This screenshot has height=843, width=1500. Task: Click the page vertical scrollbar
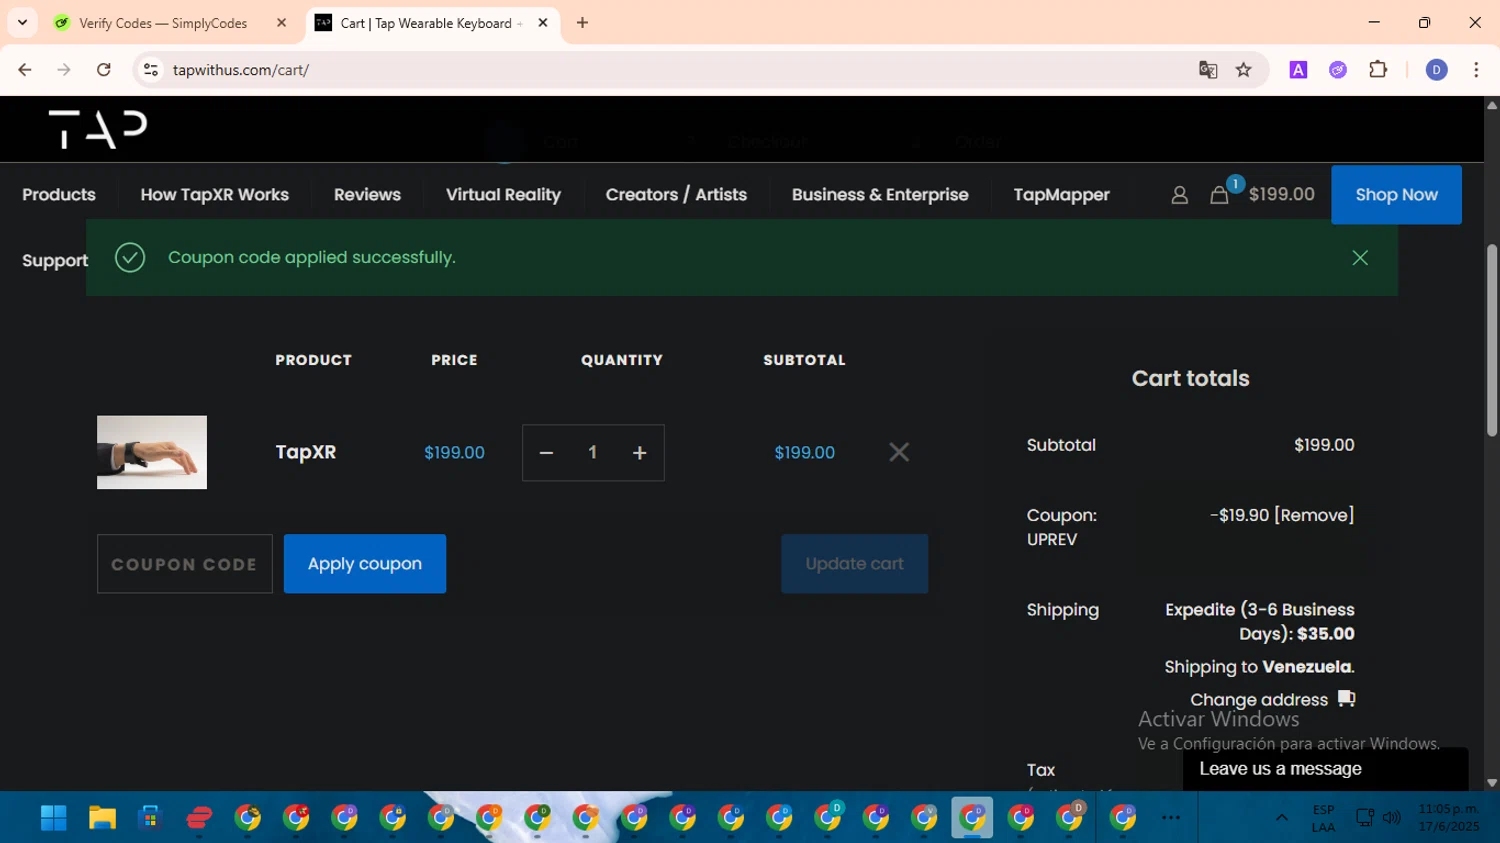[x=1492, y=340]
